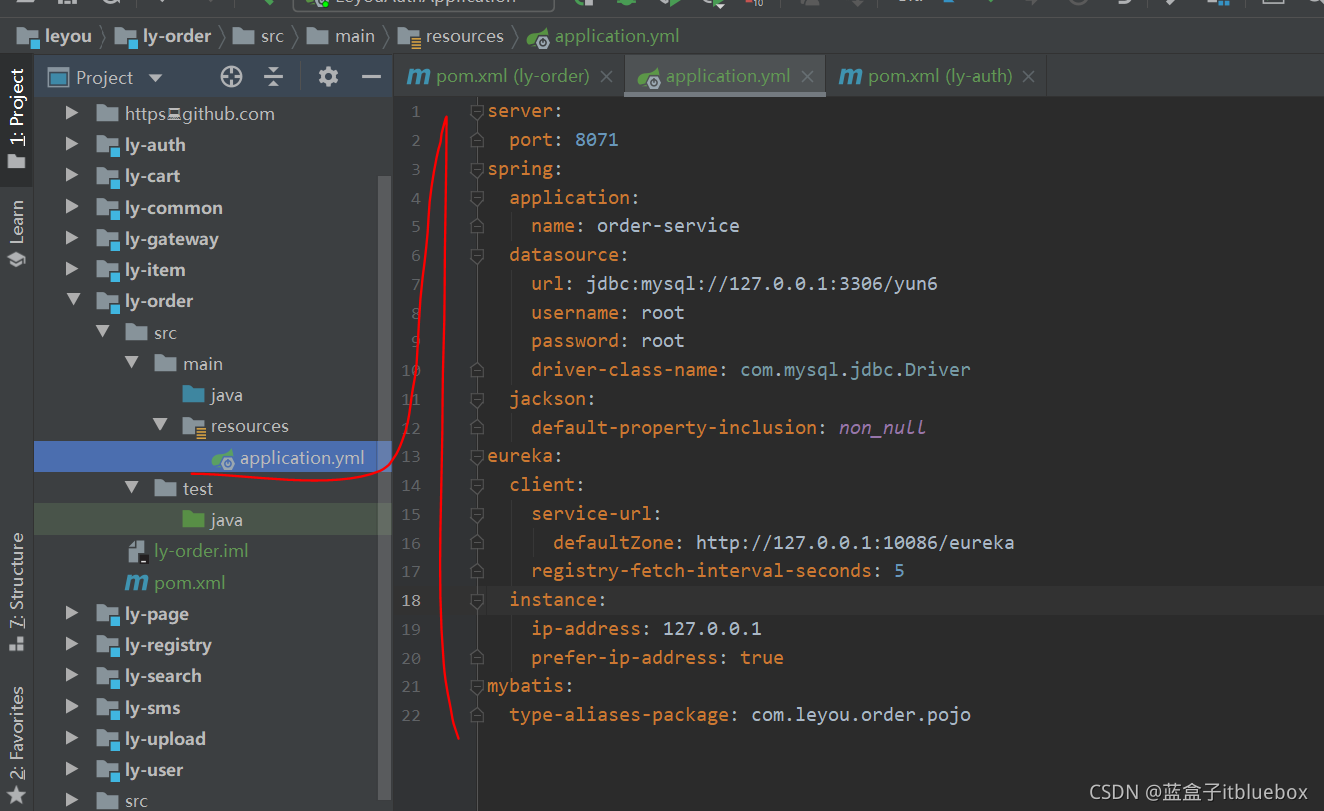The image size is (1324, 811).
Task: Collapse the test folder node
Action: pos(131,489)
